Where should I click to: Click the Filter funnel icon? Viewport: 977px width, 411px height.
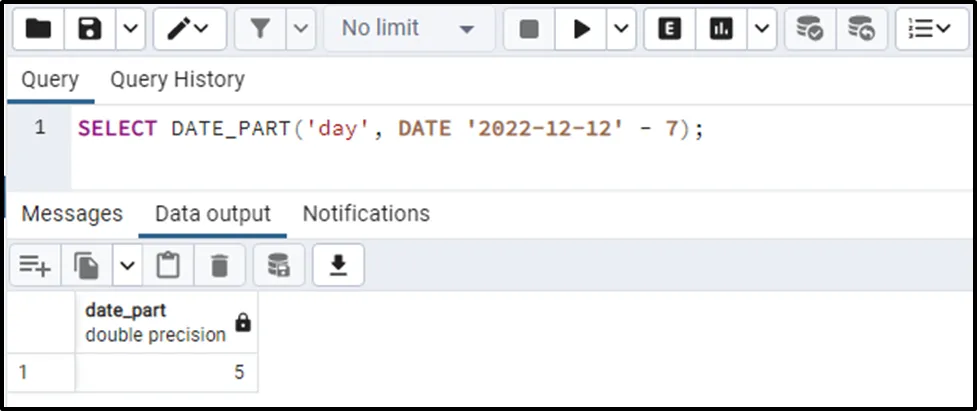[x=260, y=30]
